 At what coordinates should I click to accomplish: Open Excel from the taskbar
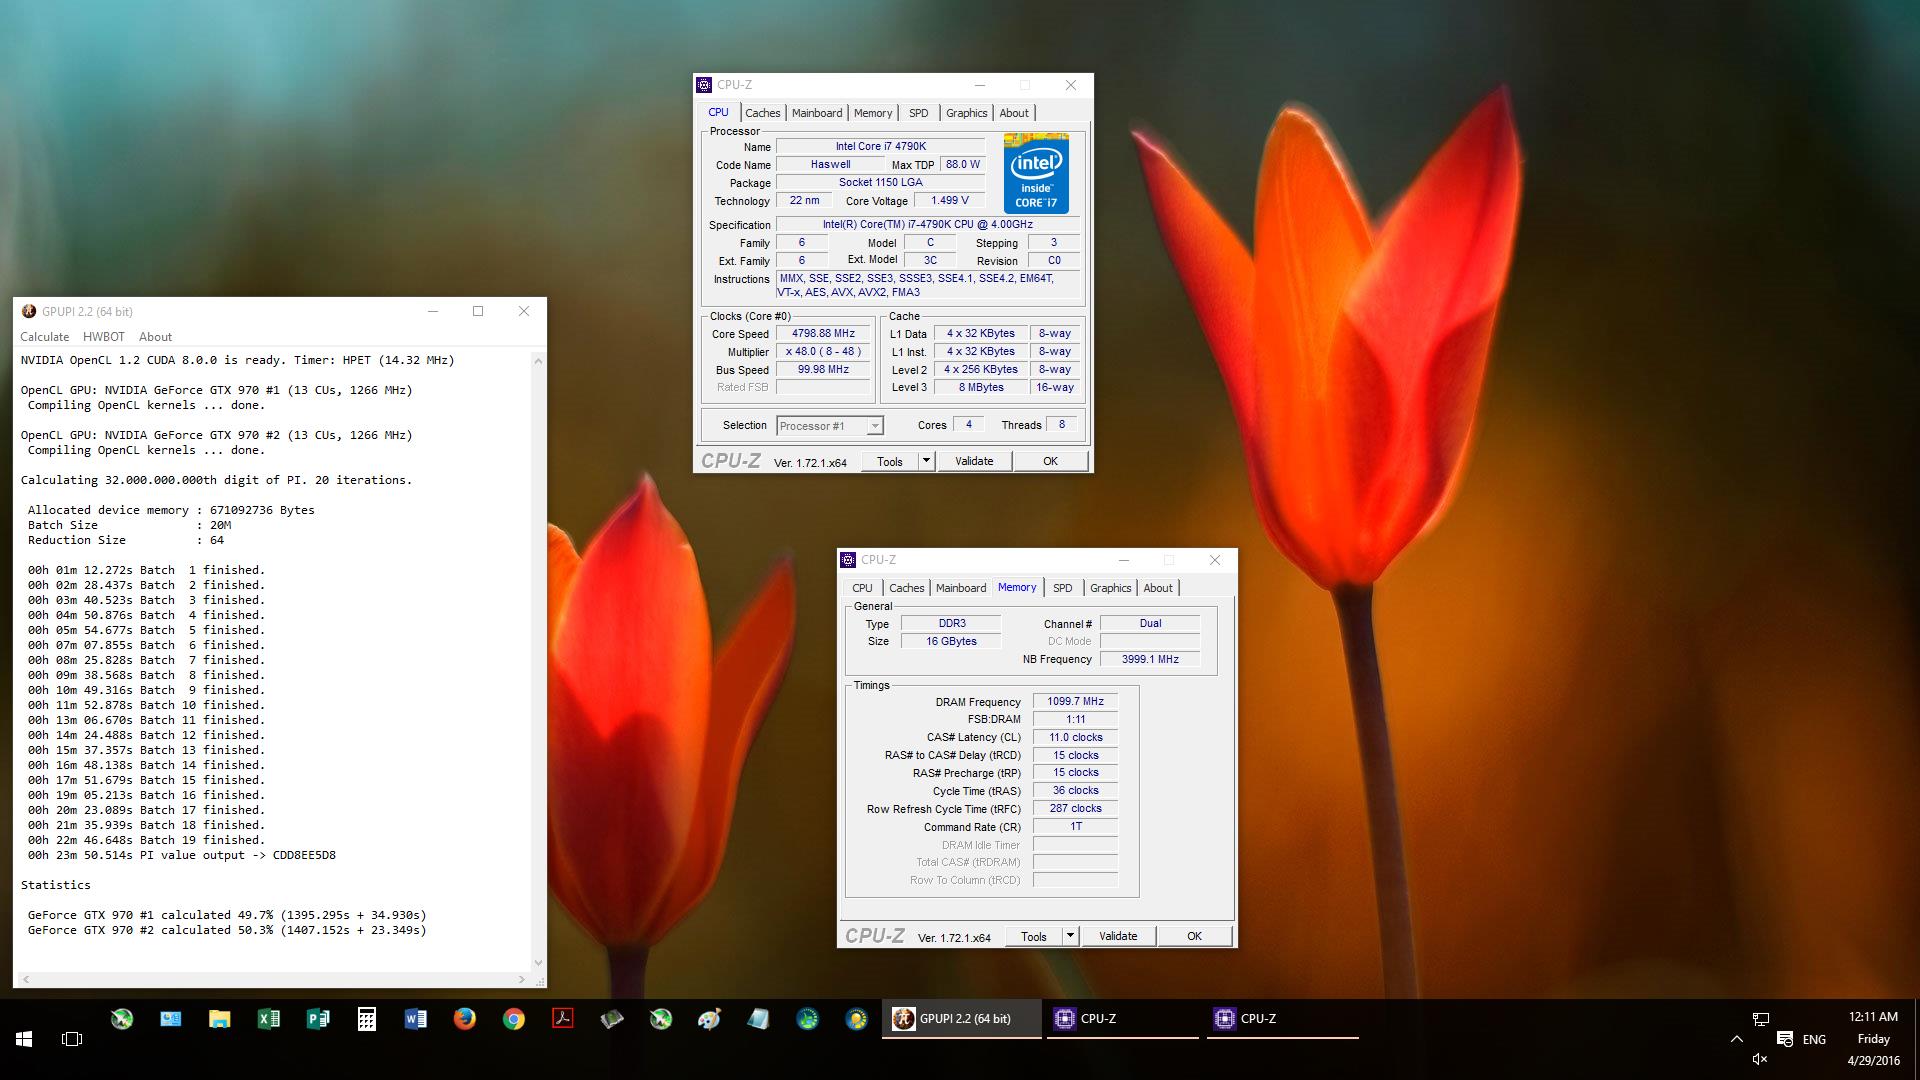click(x=268, y=1019)
